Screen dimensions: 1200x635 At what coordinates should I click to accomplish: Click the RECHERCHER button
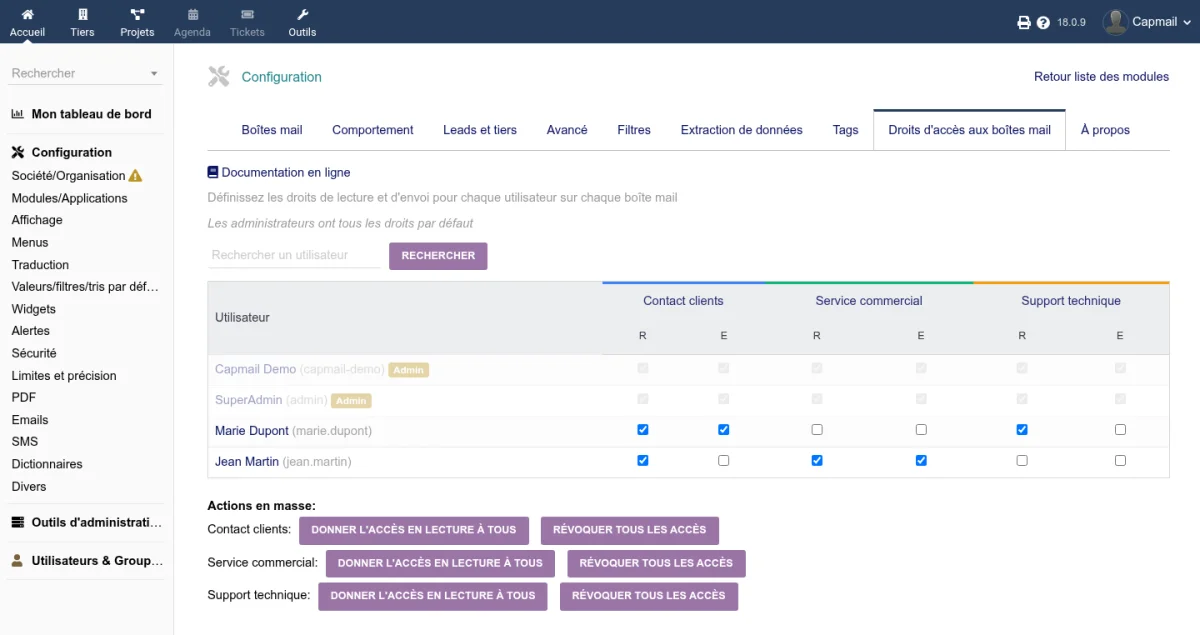tap(438, 256)
